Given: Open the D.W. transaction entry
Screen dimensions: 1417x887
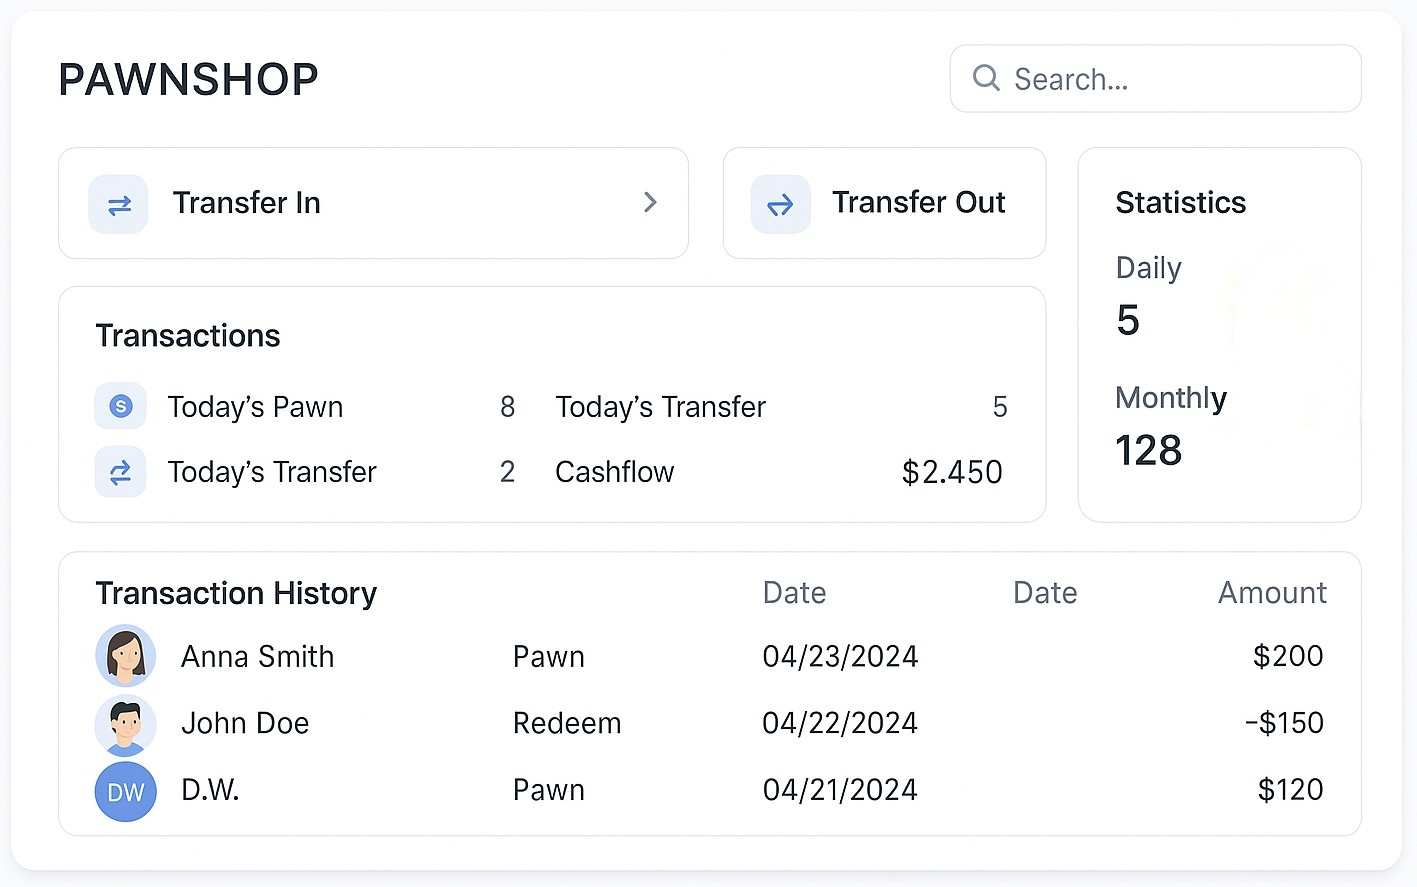Looking at the screenshot, I should point(210,790).
